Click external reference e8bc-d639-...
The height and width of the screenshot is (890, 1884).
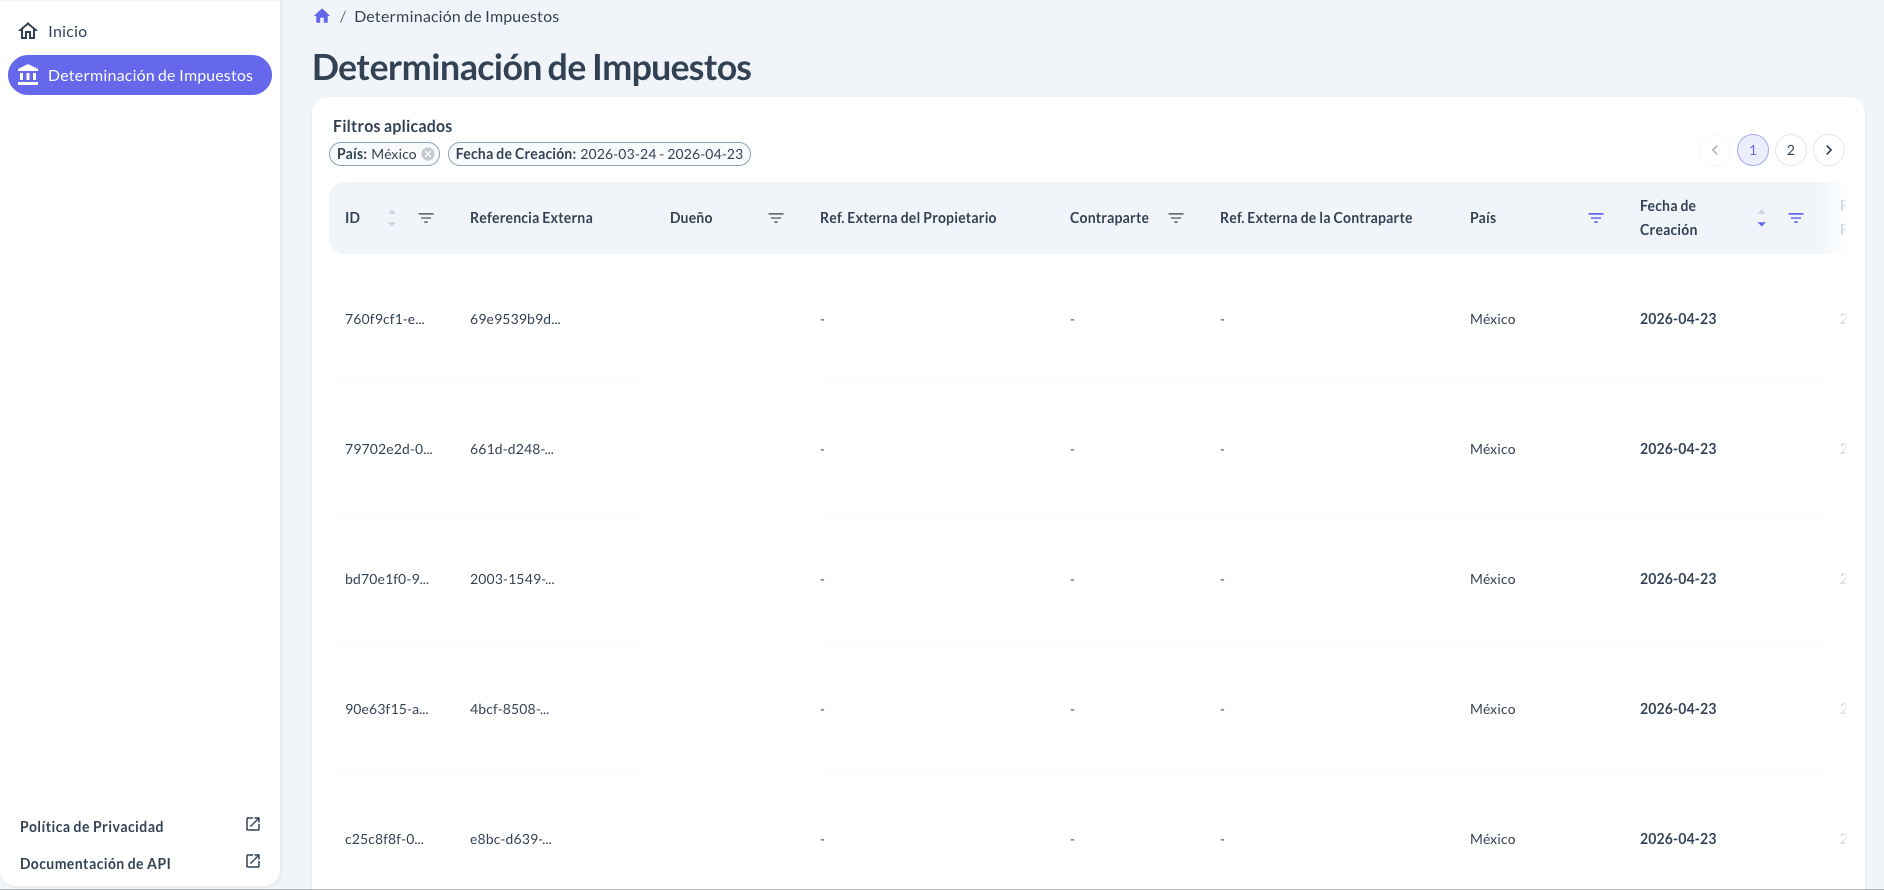511,839
